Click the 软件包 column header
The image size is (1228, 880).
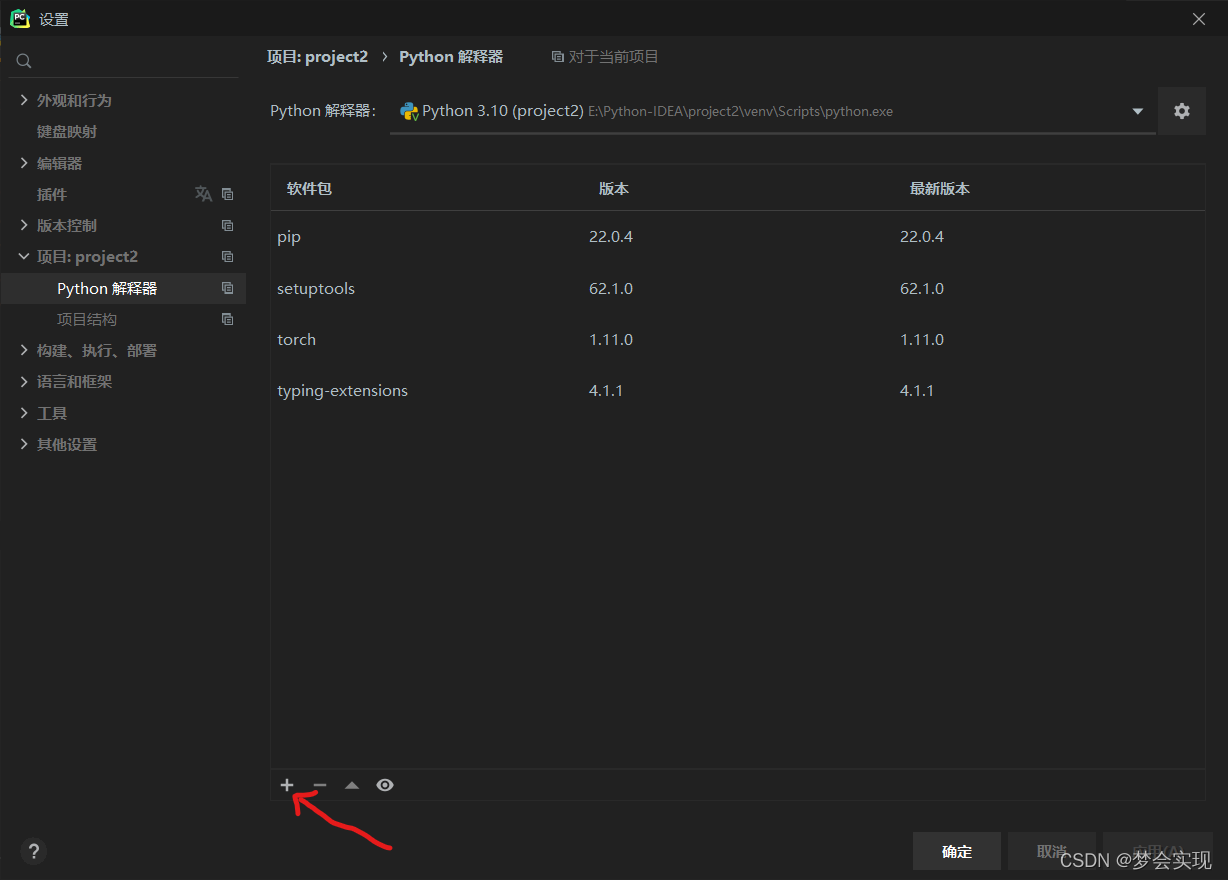(309, 188)
